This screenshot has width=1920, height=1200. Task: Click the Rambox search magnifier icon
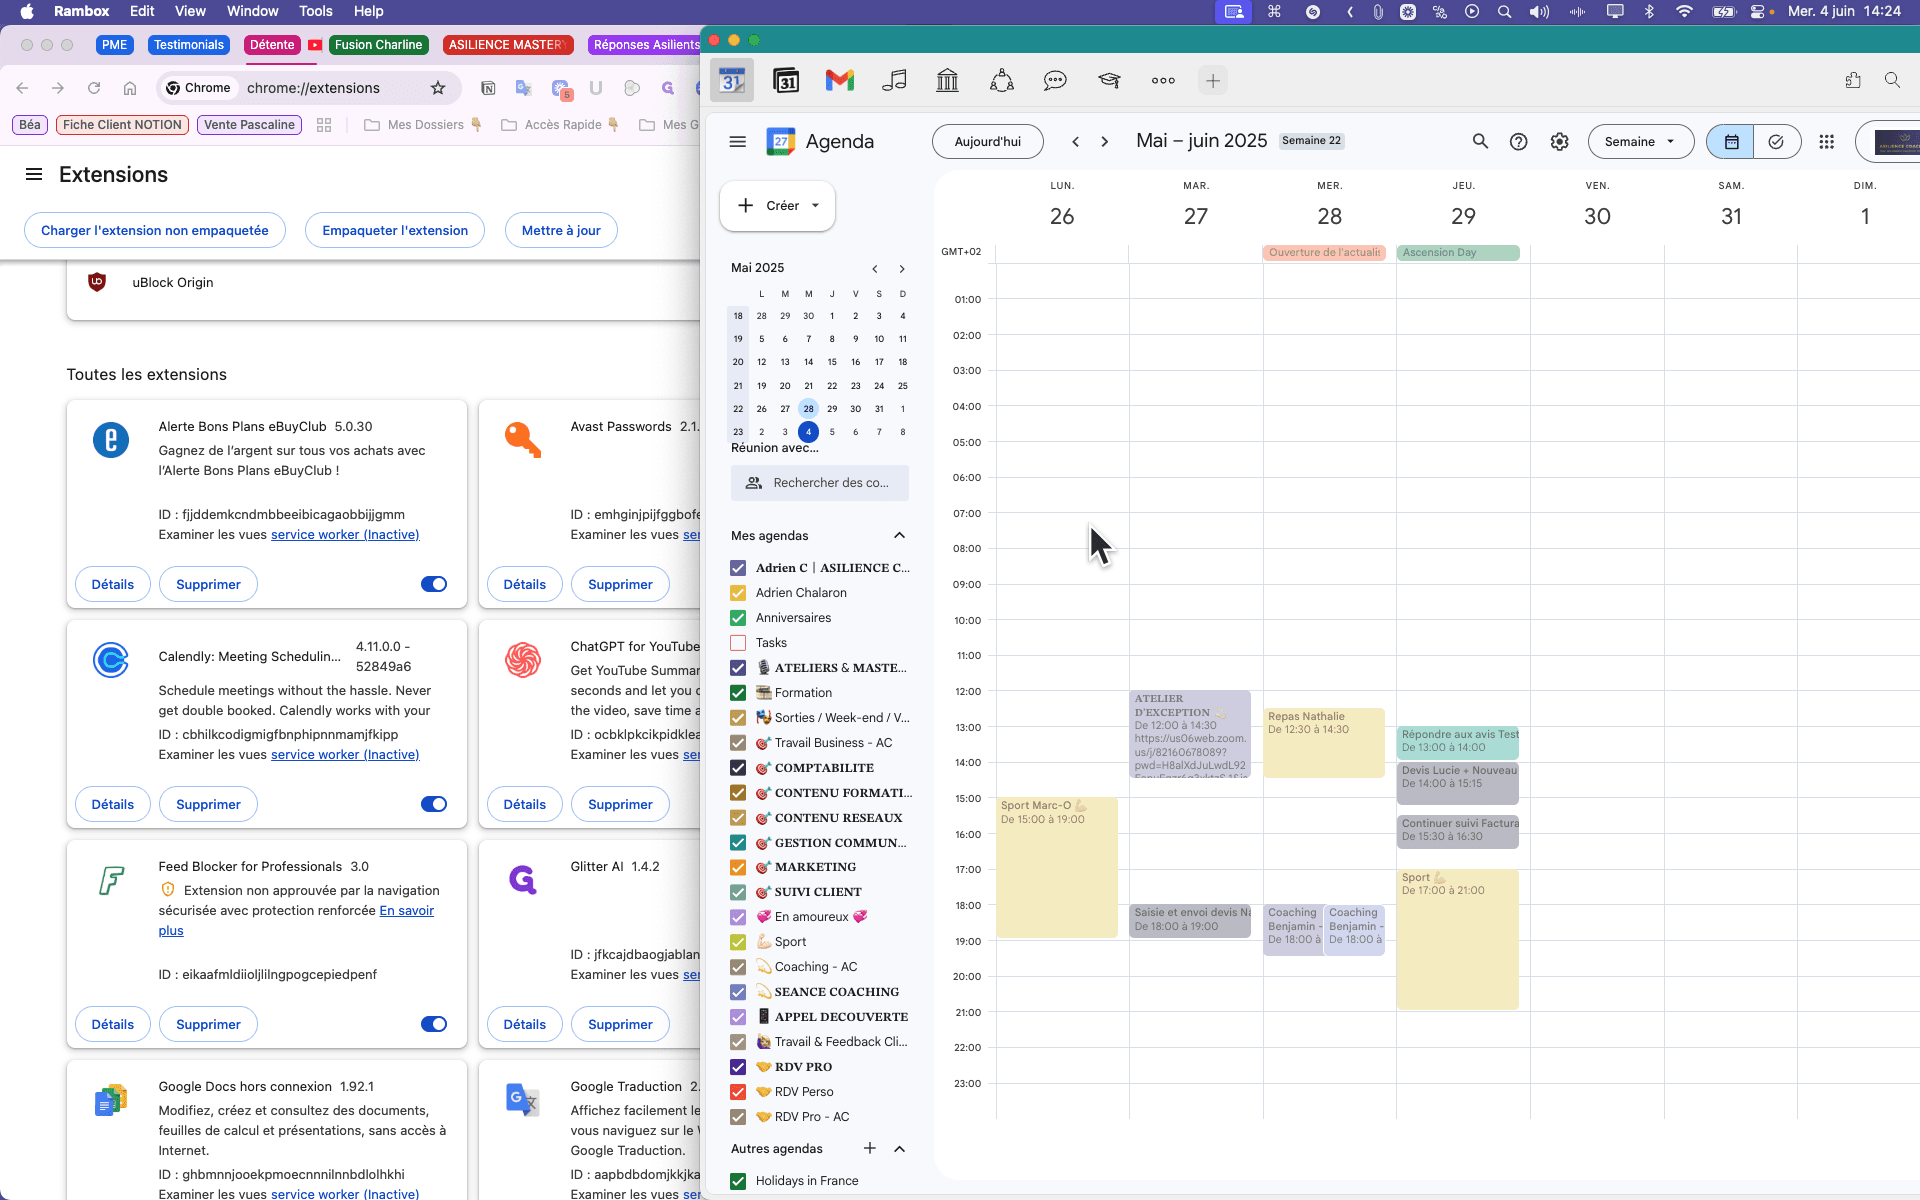1892,80
